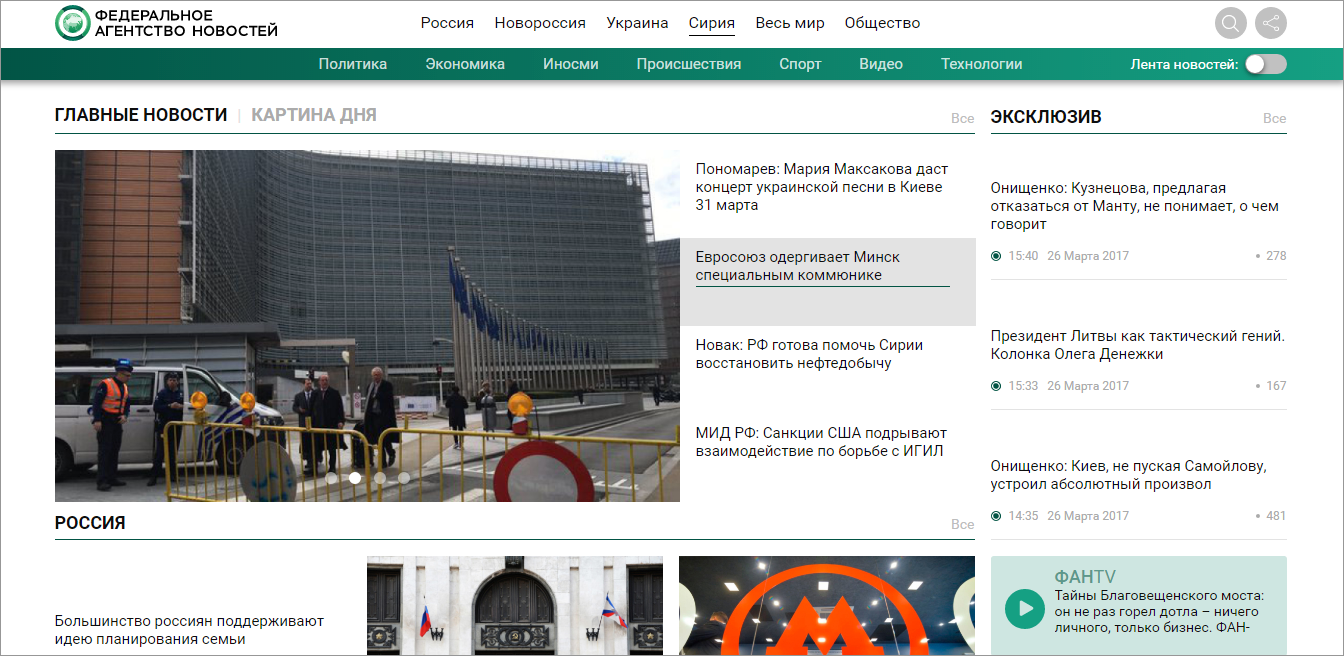Go to the Политика category
Screen dimensions: 1344x656
[352, 64]
